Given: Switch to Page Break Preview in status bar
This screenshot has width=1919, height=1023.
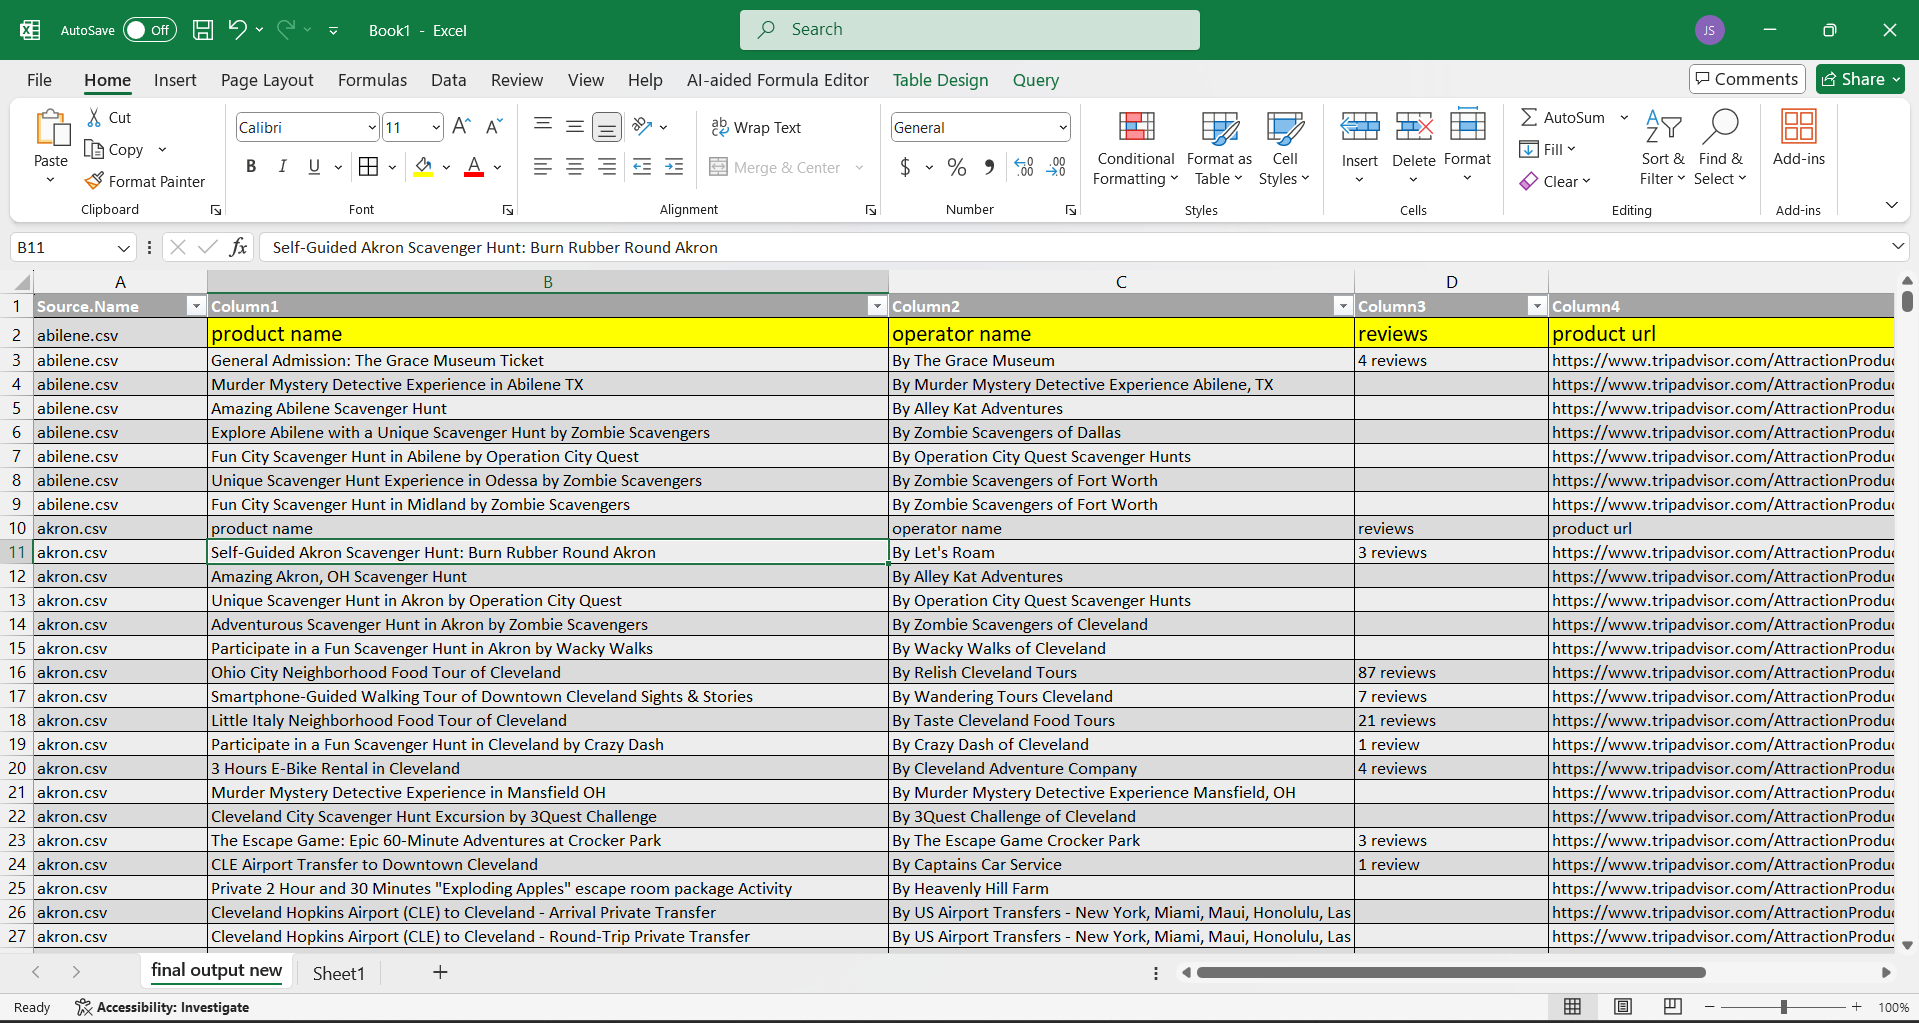Looking at the screenshot, I should (1672, 1006).
